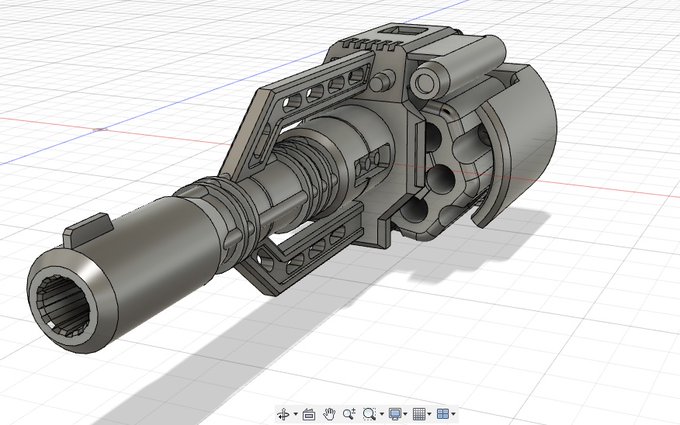Select the Zoom tool
This screenshot has width=680, height=425.
click(349, 414)
